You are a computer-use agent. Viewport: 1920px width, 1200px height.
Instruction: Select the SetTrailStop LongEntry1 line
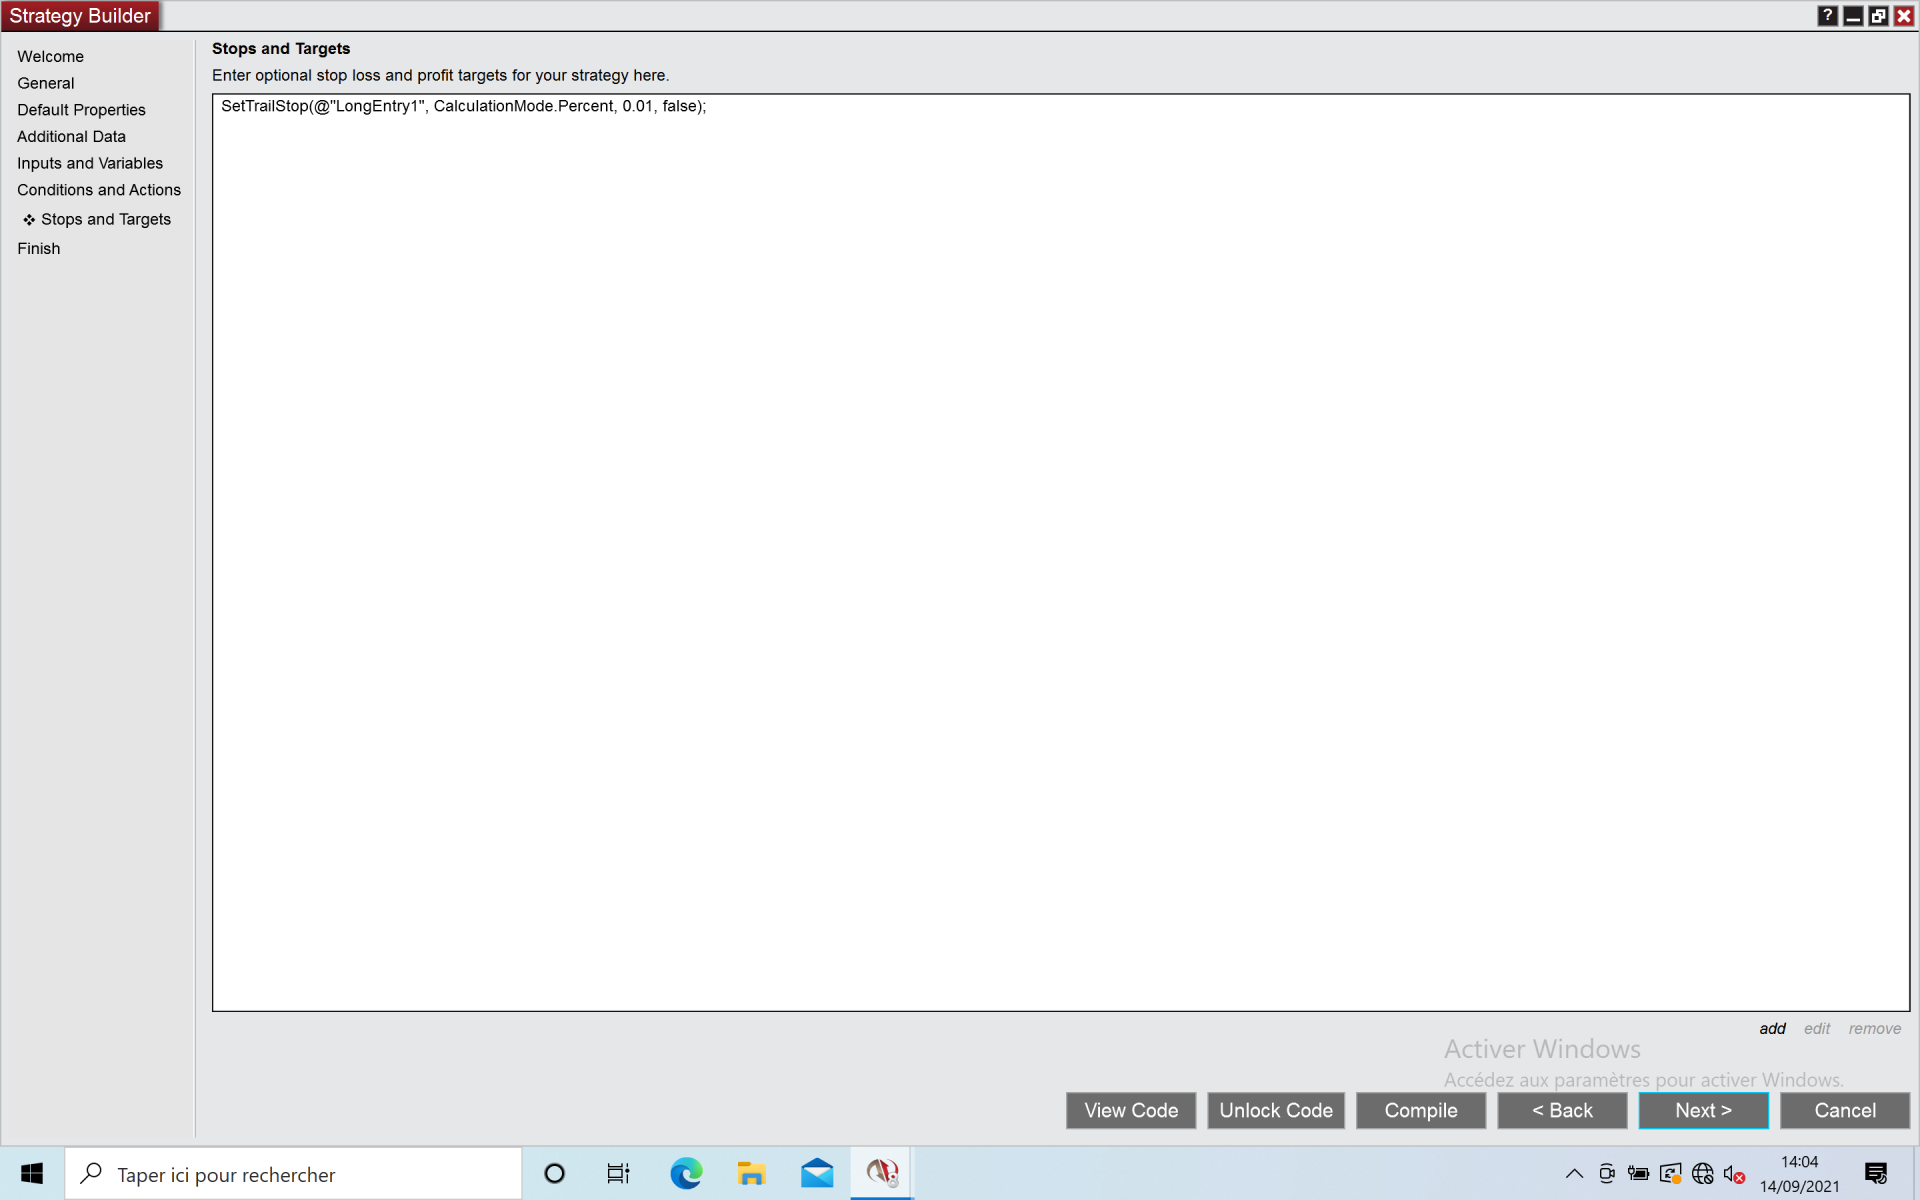[x=463, y=106]
